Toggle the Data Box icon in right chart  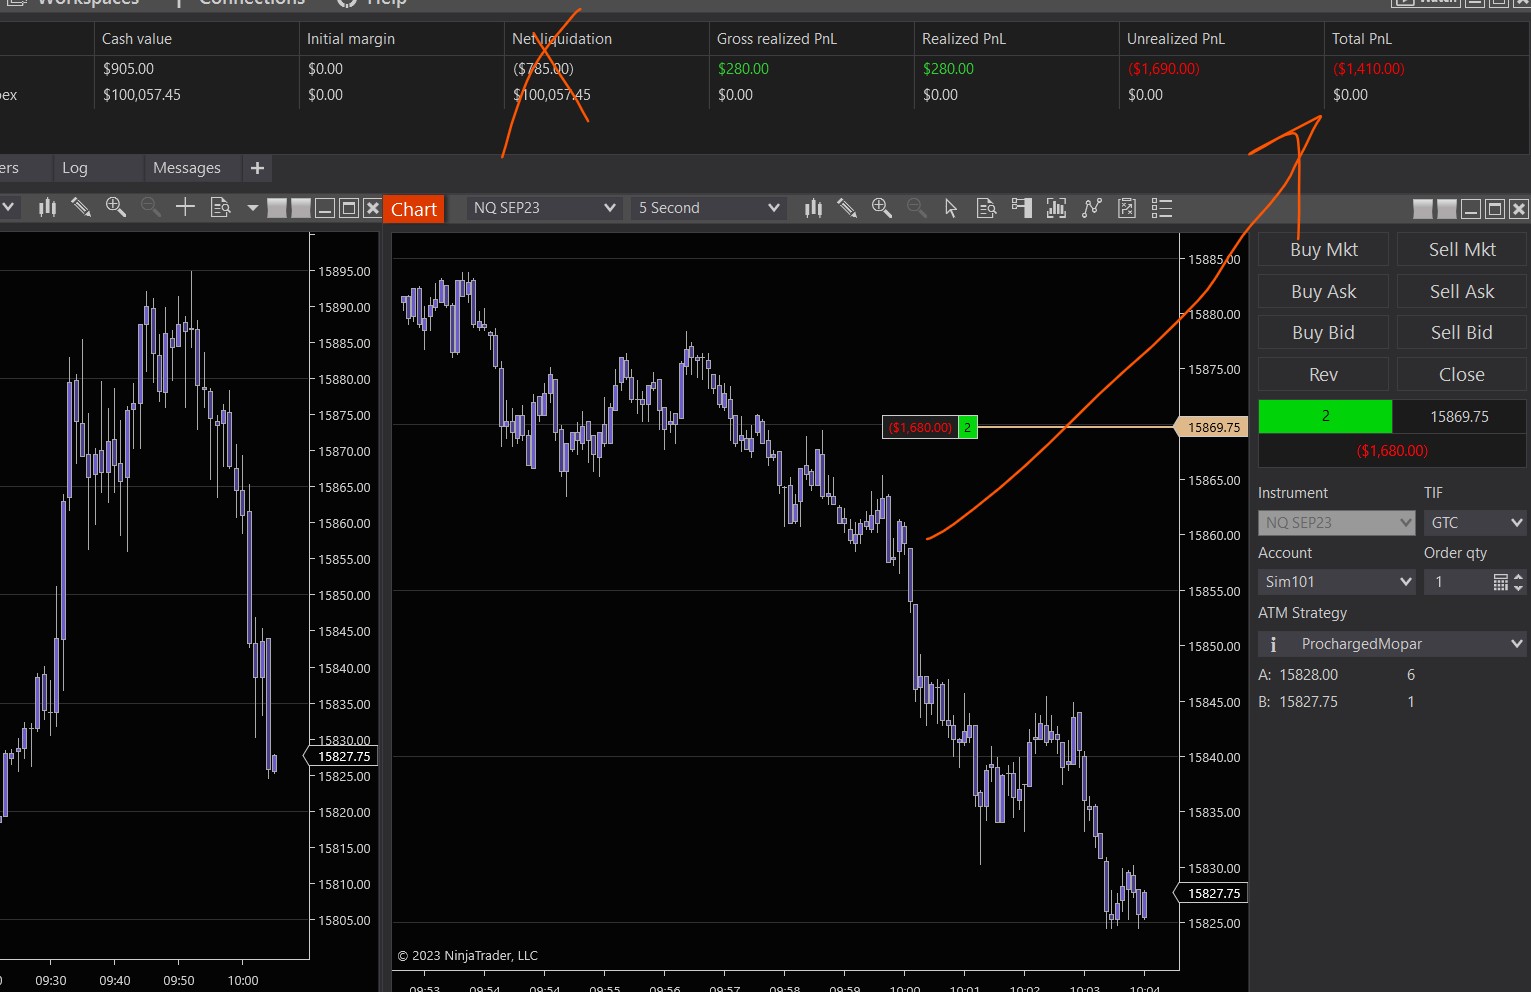tap(986, 208)
